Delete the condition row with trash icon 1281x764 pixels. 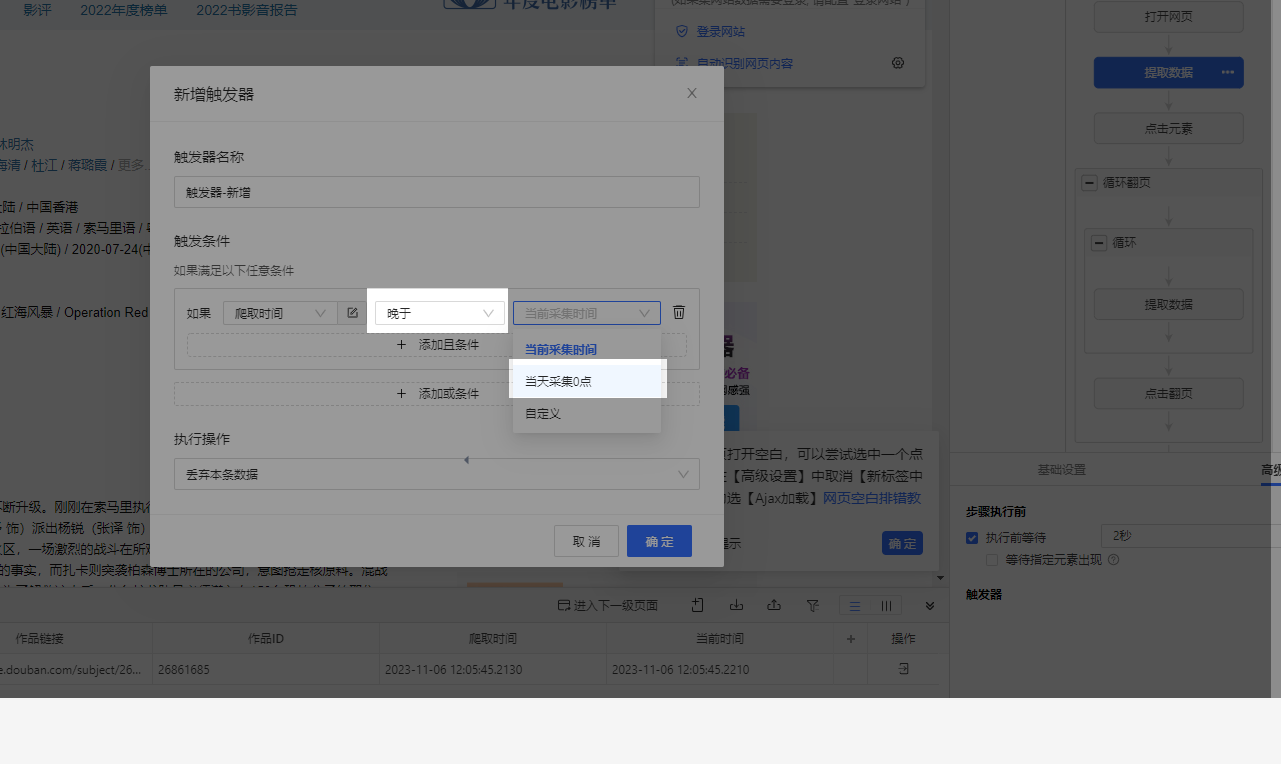tap(679, 313)
